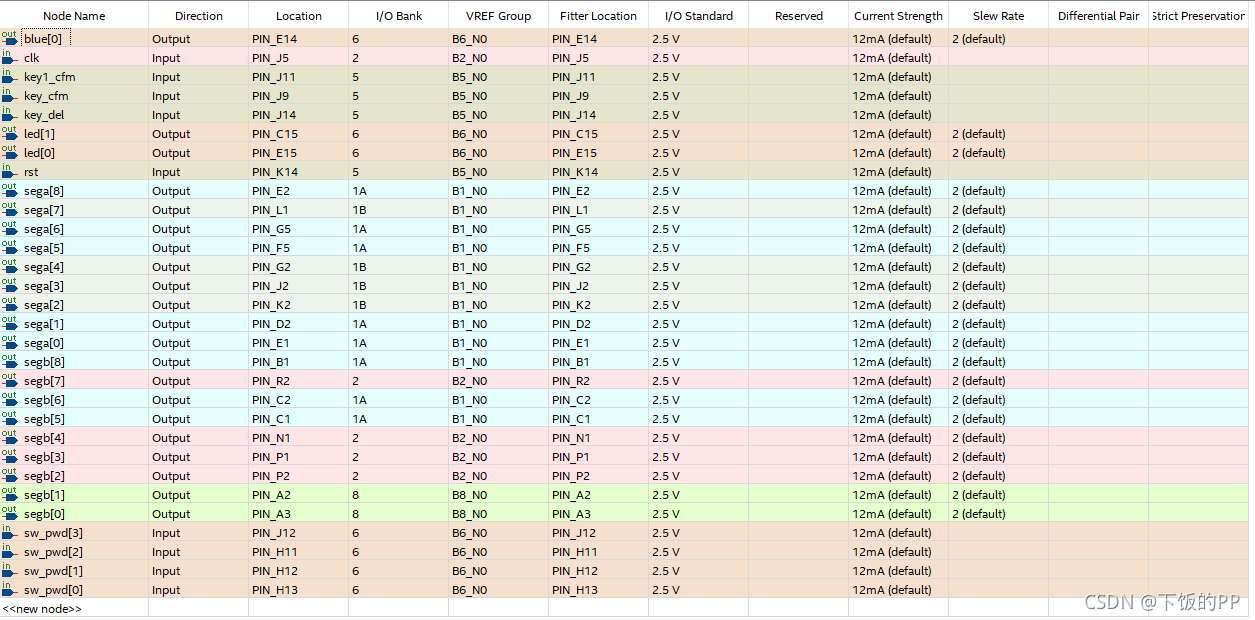Screen dimensions: 1255x620
Task: Click the Direction column header
Action: 199,16
